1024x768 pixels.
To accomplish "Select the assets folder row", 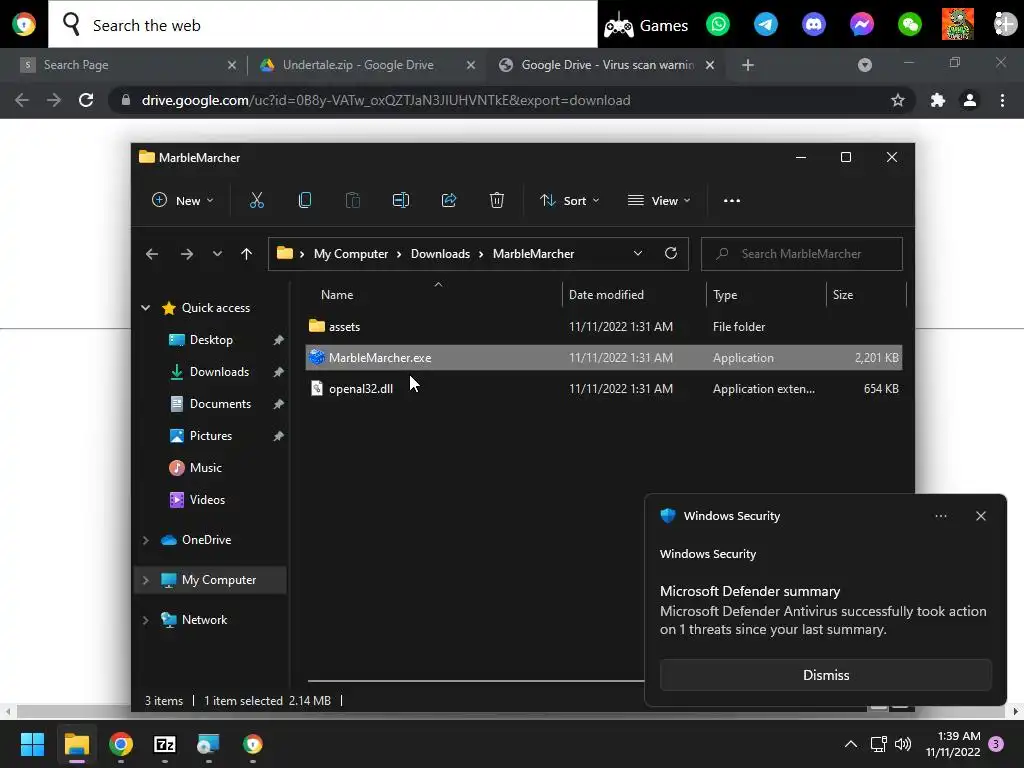I will click(x=603, y=327).
